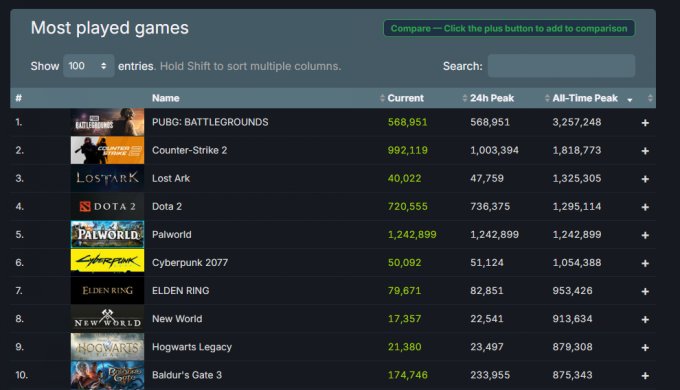
Task: Add Counter-Strike 2 to comparison with plus
Action: click(x=645, y=151)
